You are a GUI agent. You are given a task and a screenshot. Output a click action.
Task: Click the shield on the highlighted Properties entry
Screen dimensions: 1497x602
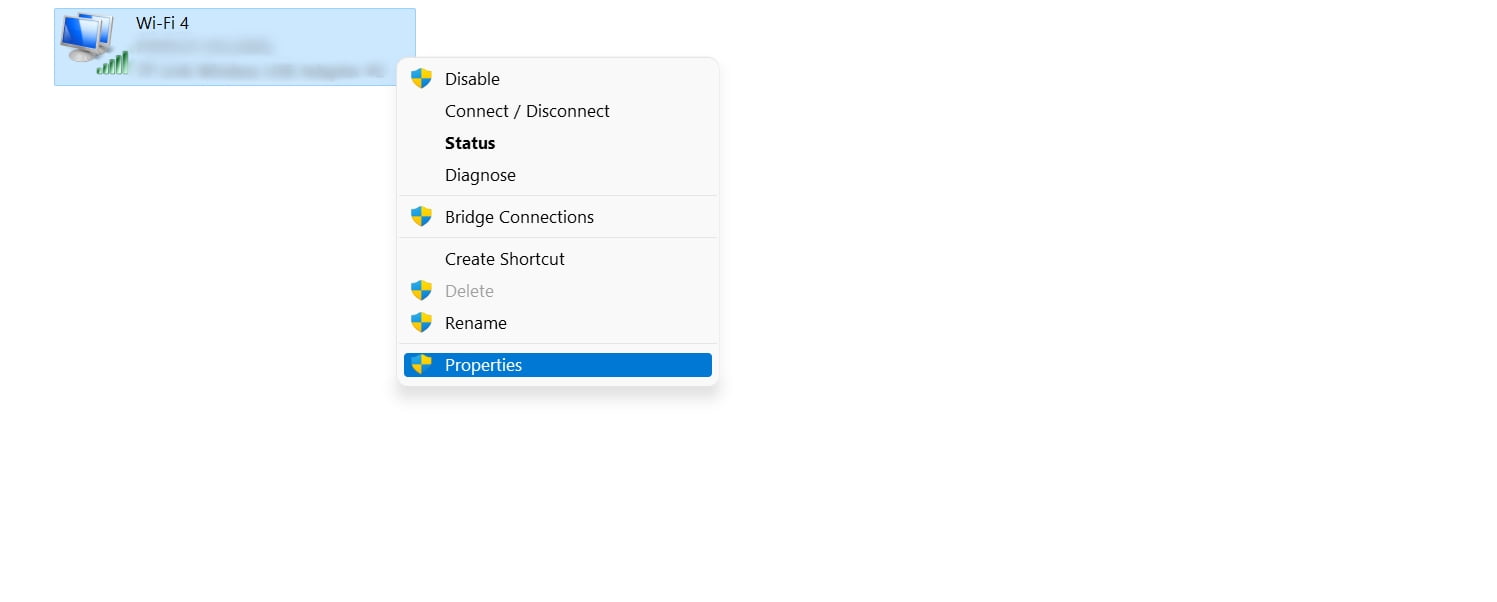coord(421,364)
